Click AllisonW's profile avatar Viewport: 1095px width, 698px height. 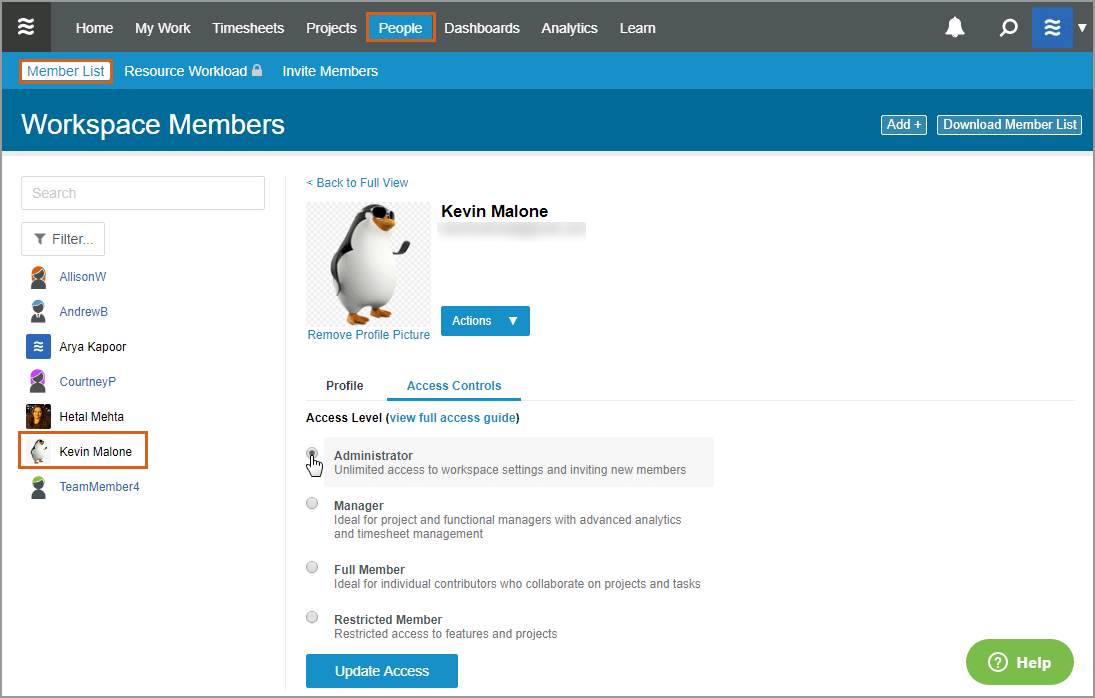pos(37,276)
